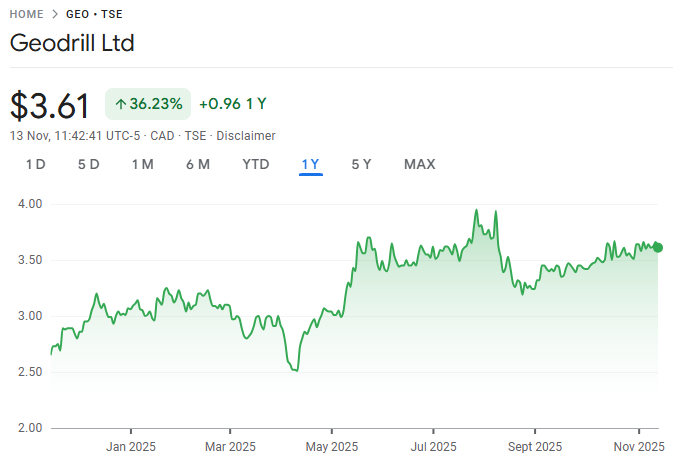Click the Jul 2025 axis label
Viewport: 673px width, 463px height.
point(434,447)
